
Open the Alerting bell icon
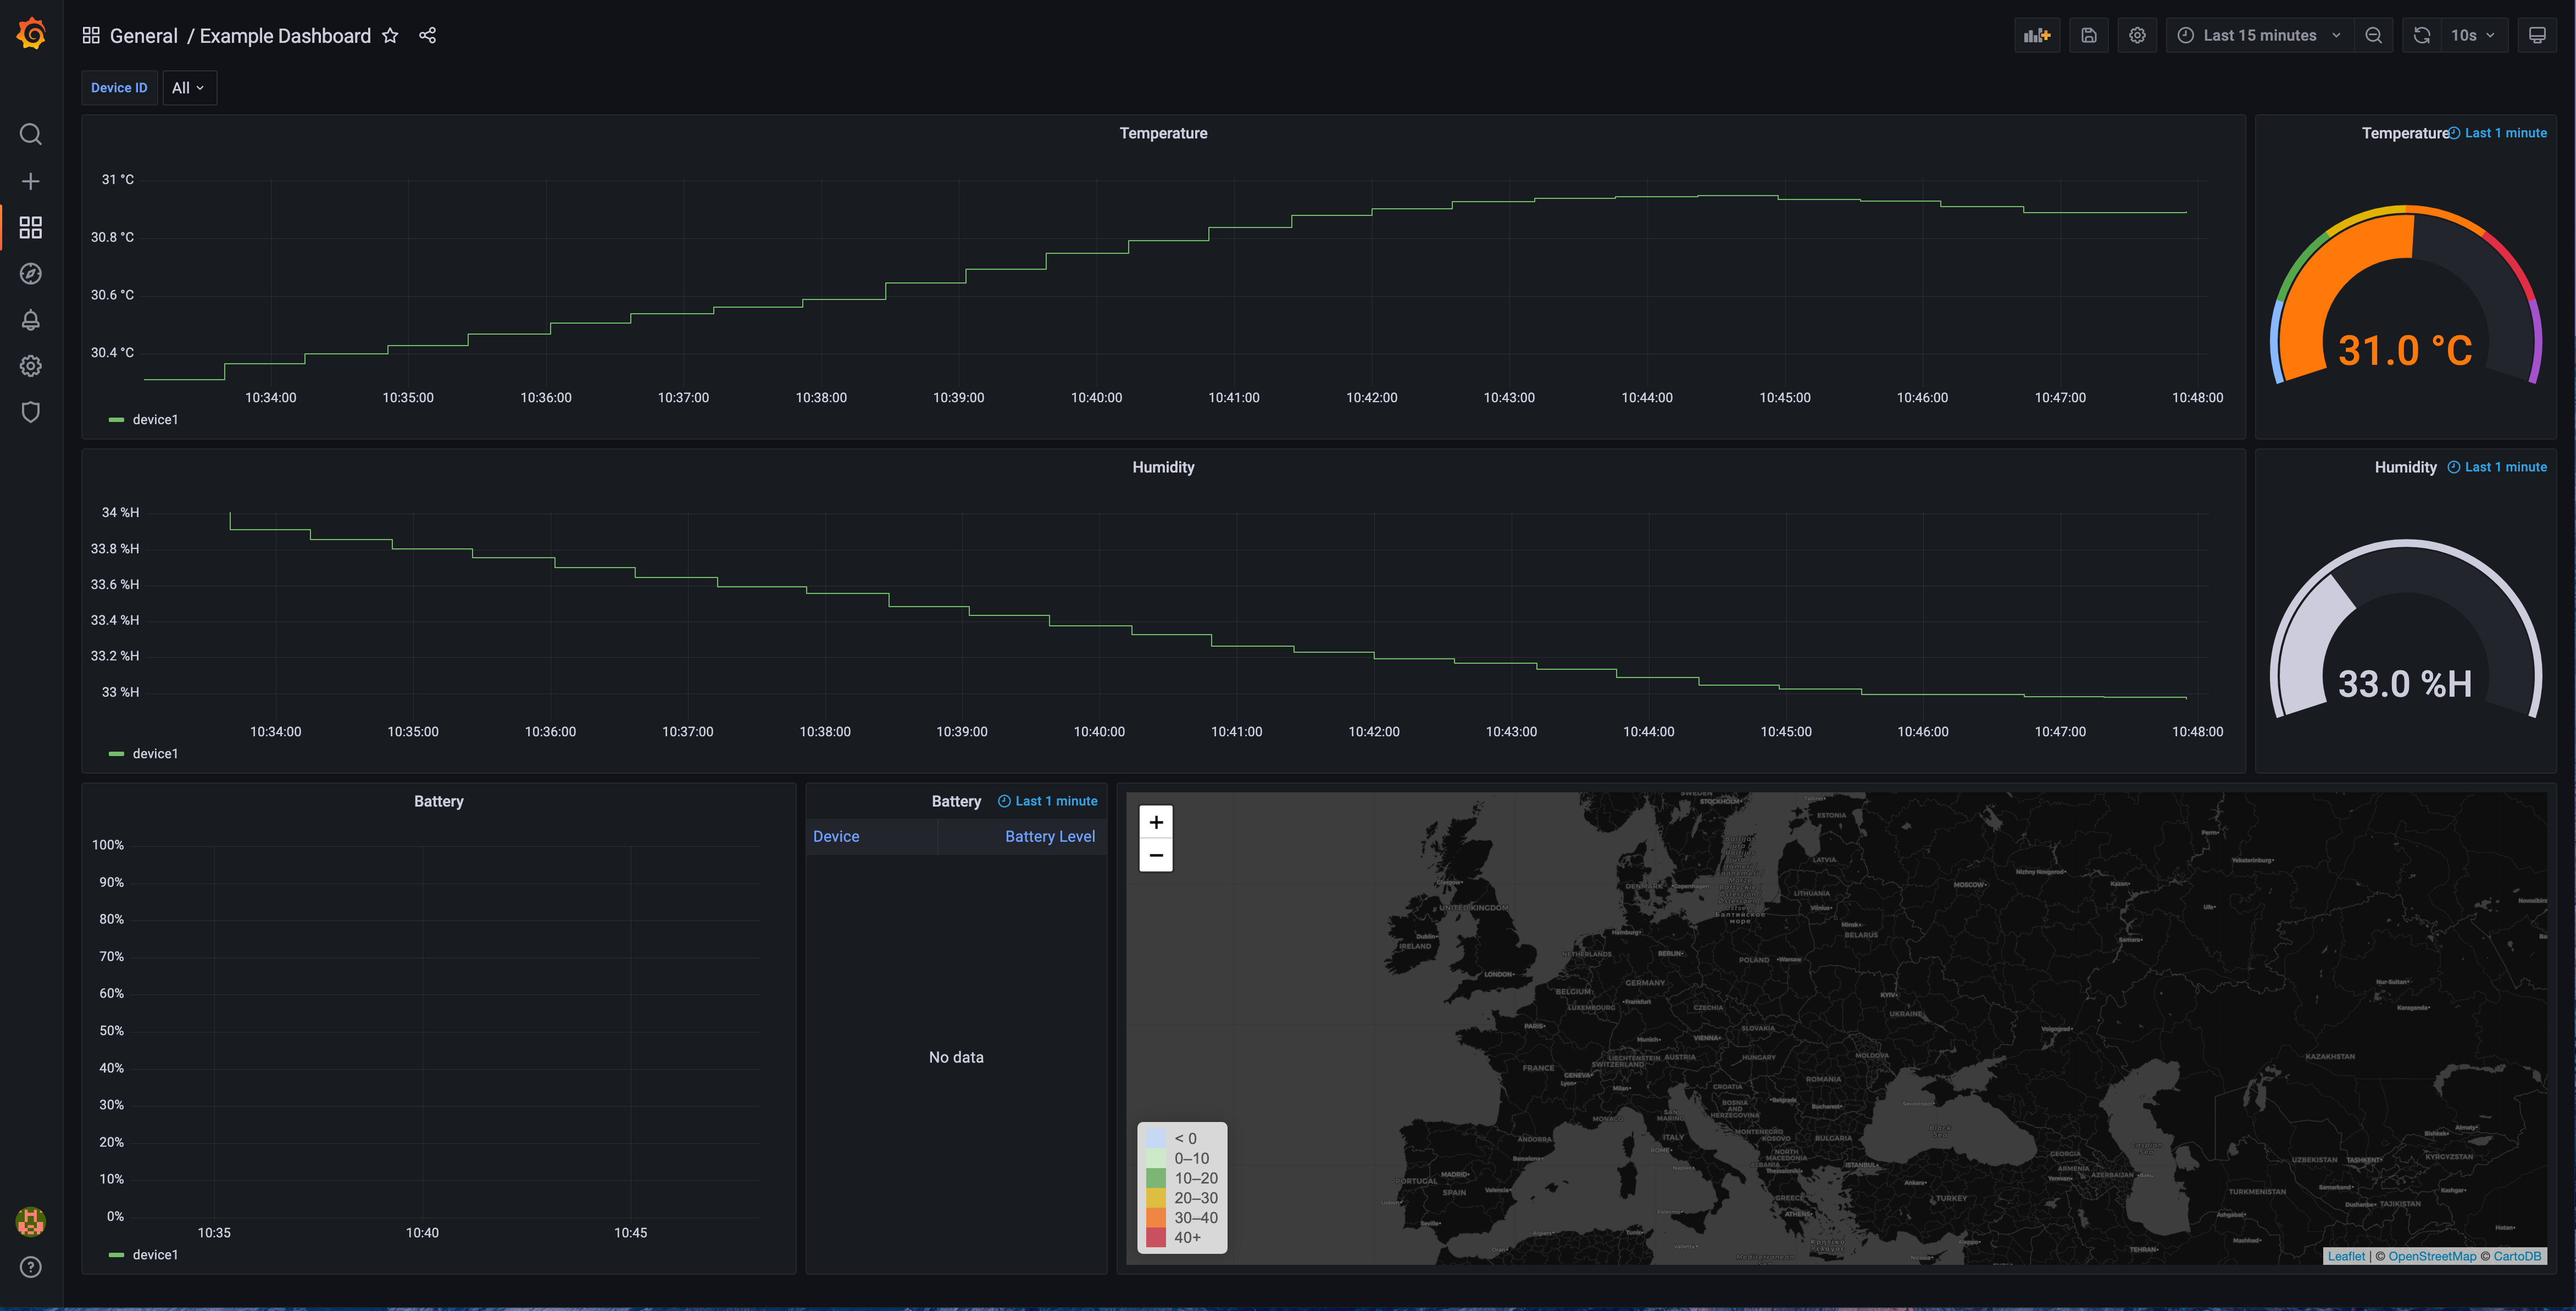(31, 320)
